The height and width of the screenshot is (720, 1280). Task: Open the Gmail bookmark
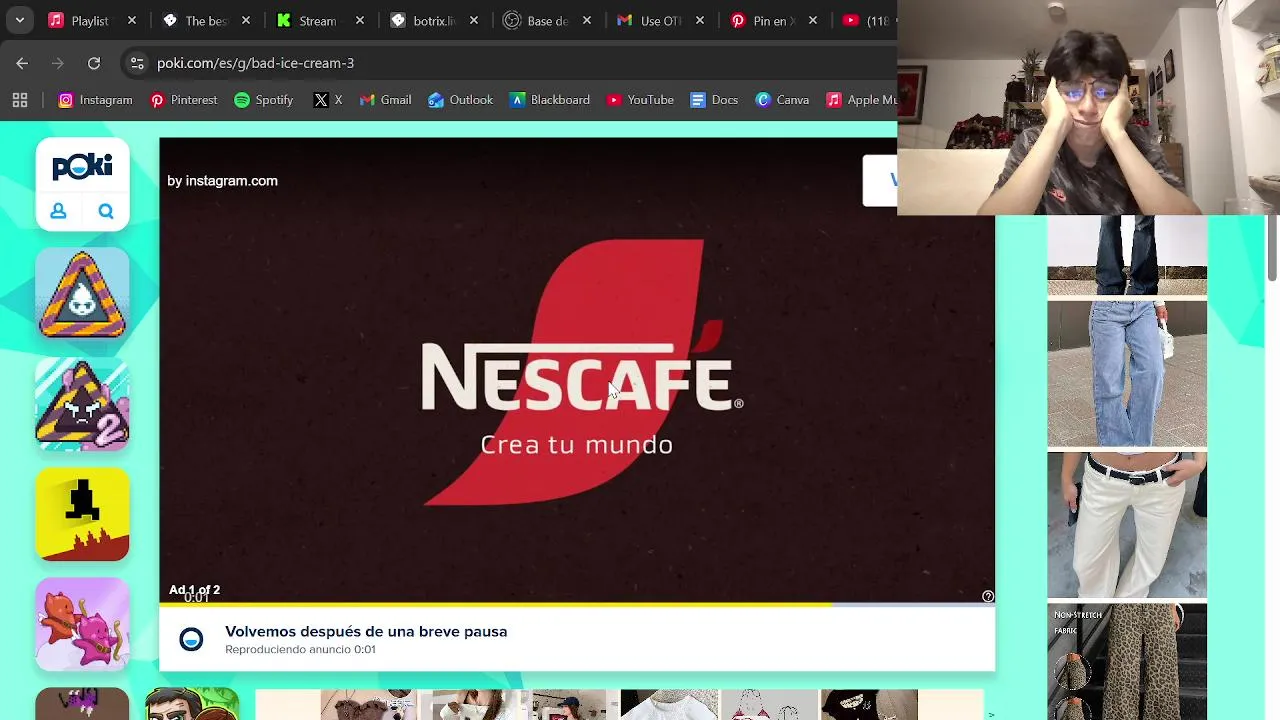click(385, 100)
